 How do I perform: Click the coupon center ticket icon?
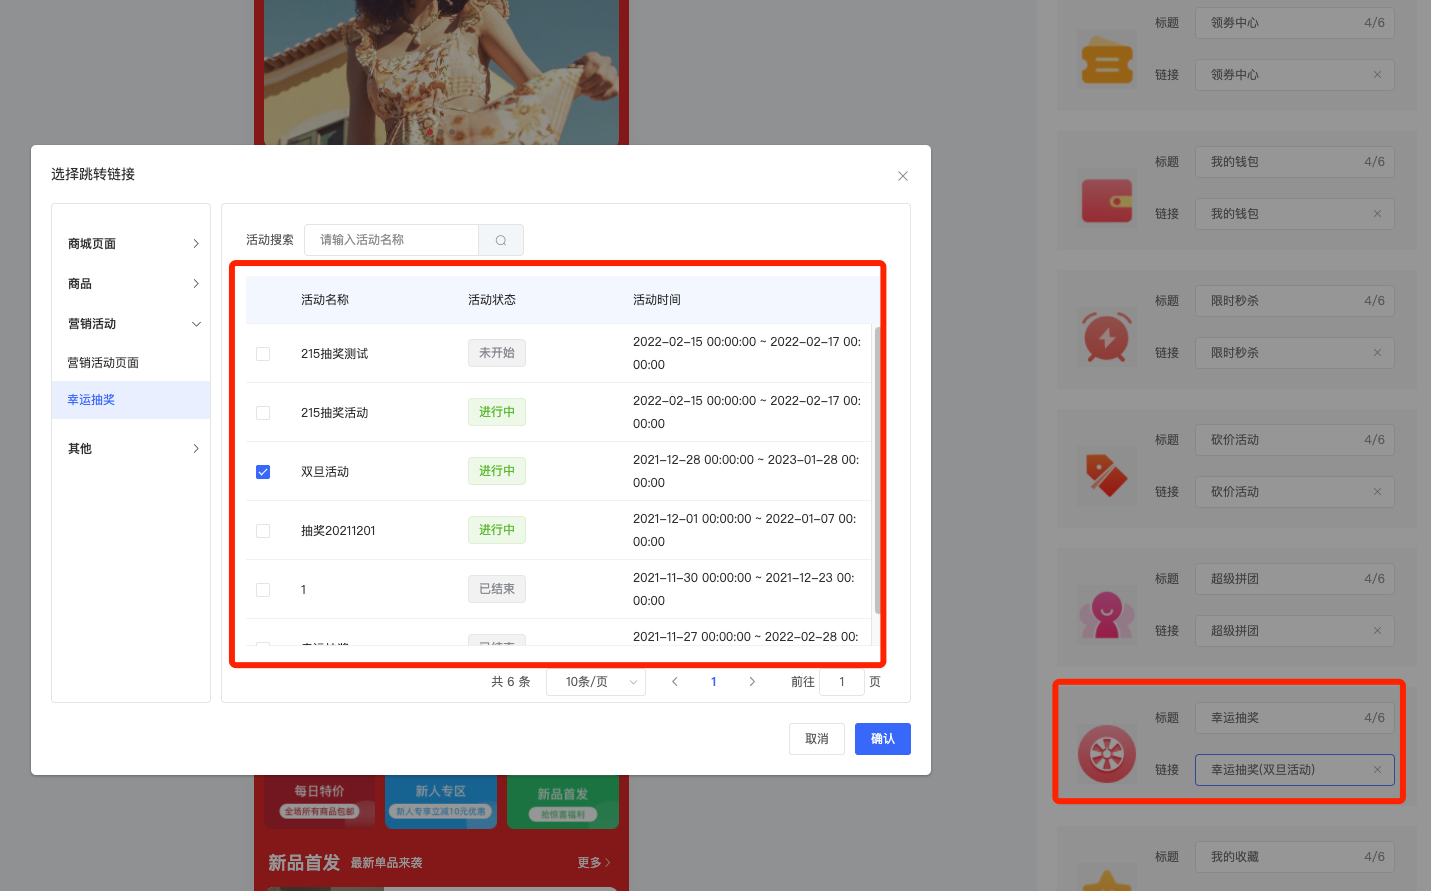pyautogui.click(x=1106, y=62)
